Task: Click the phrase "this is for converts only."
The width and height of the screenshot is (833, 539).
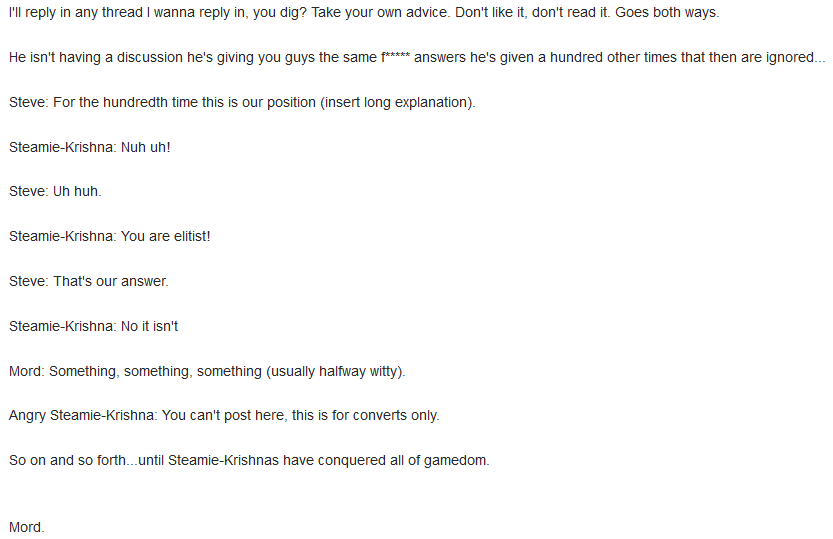Action: (x=365, y=415)
